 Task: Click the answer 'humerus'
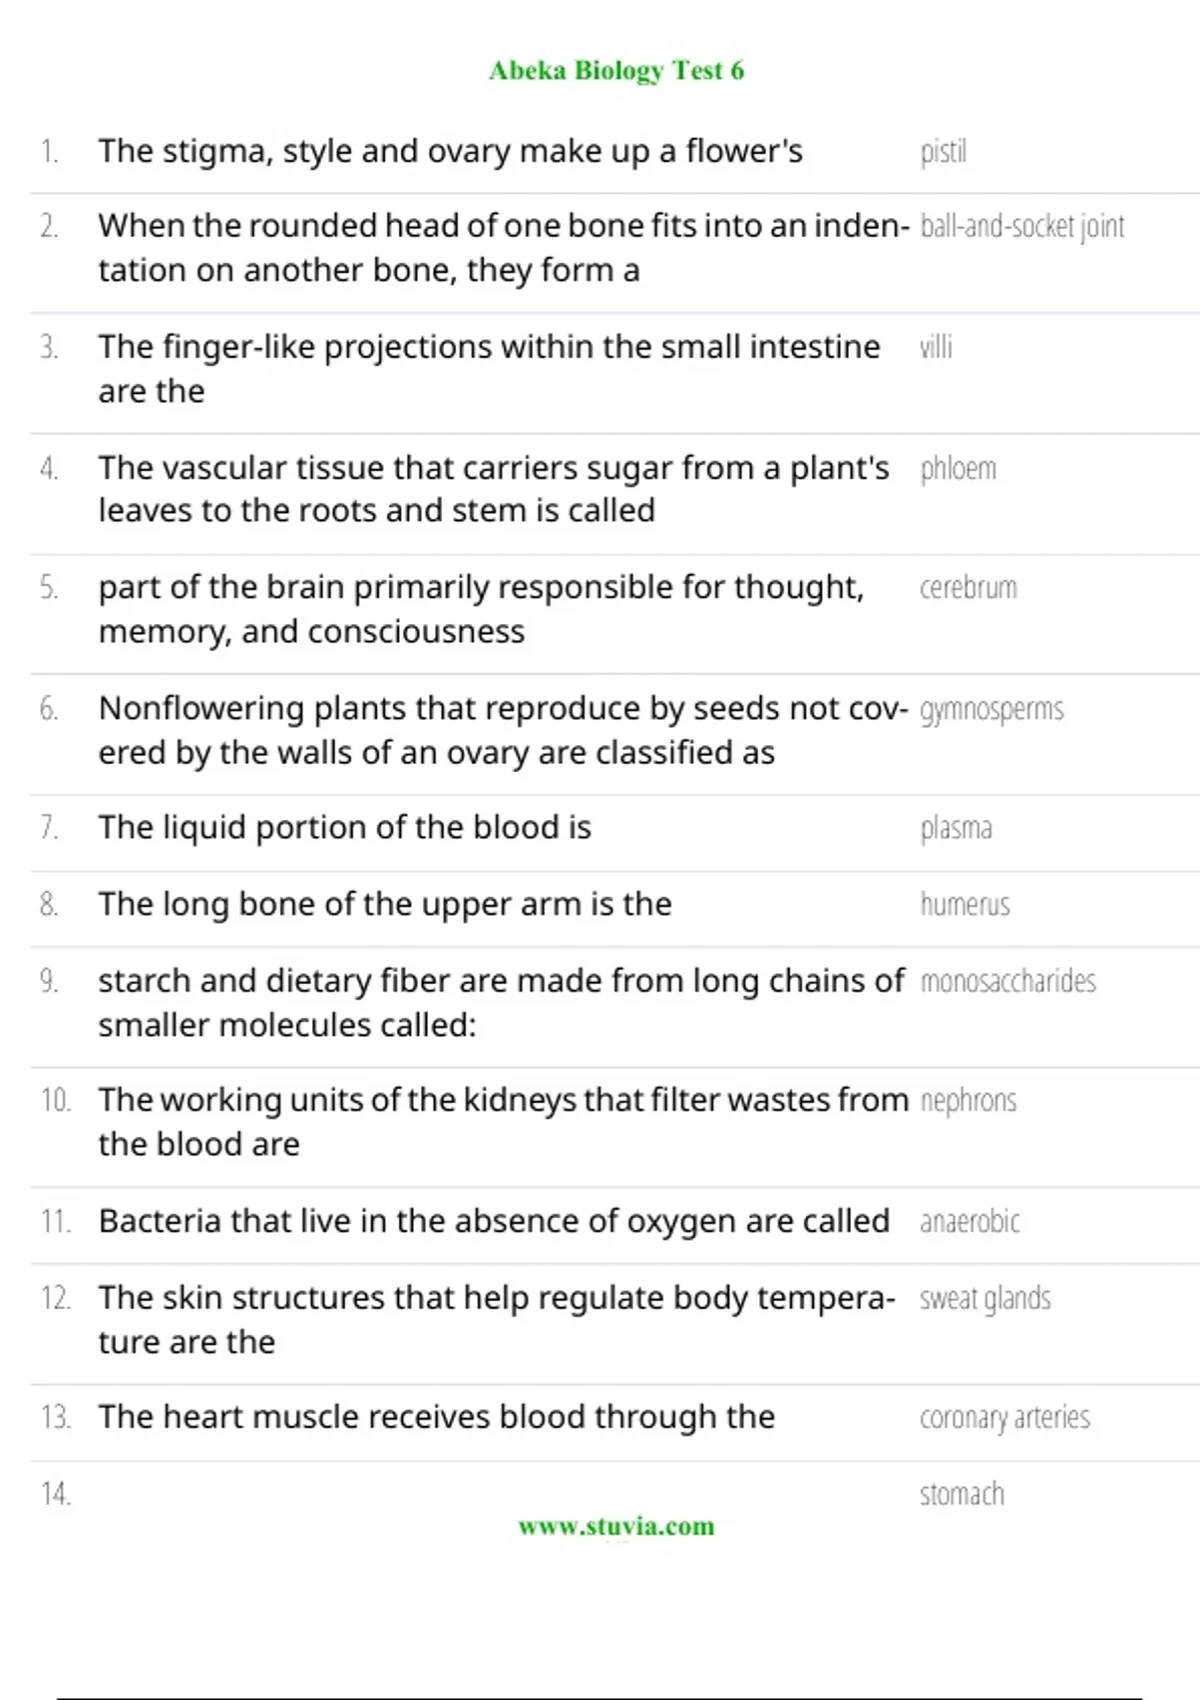(965, 905)
